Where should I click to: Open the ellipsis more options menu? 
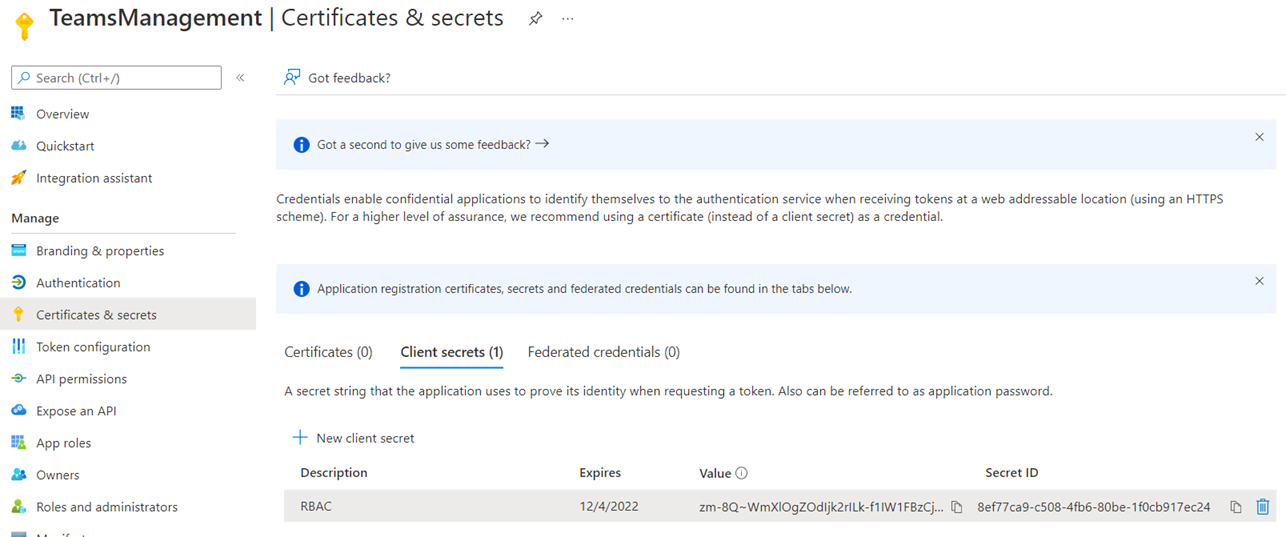click(x=568, y=19)
